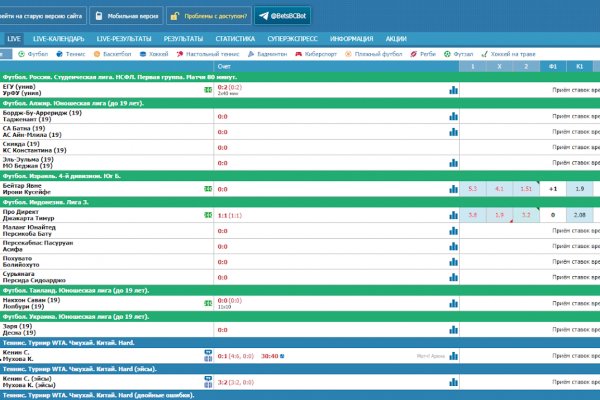Open live video icon beside Про Директ match
This screenshot has height=400, width=600.
click(208, 214)
